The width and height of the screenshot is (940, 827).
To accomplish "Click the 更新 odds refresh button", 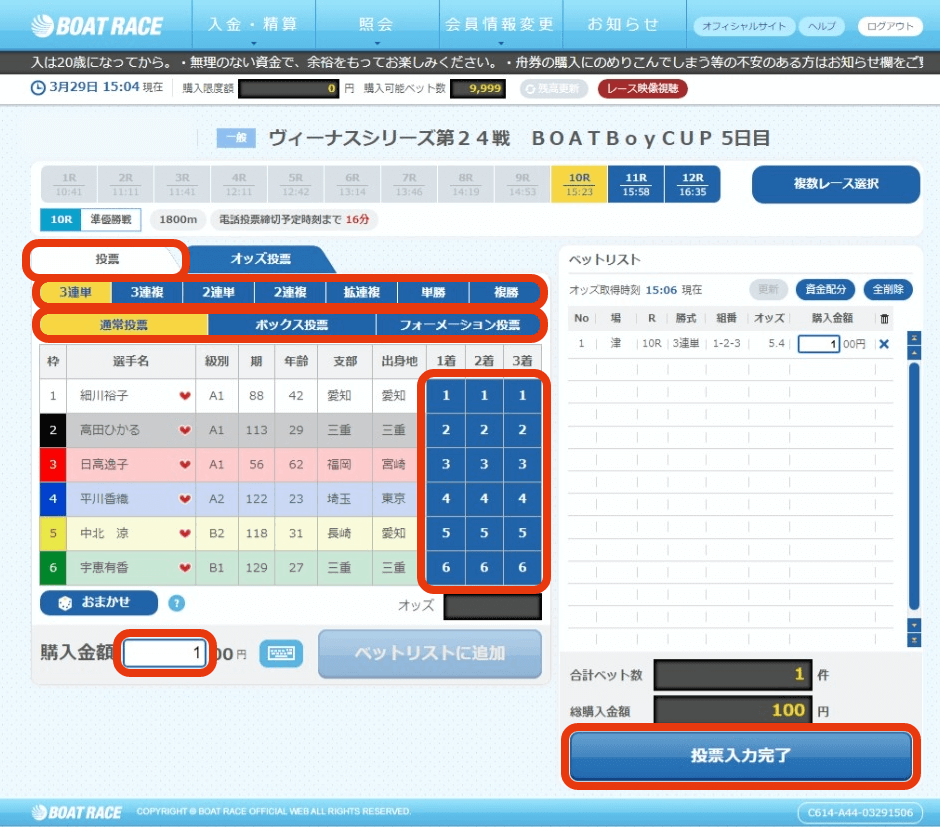I will [x=768, y=289].
